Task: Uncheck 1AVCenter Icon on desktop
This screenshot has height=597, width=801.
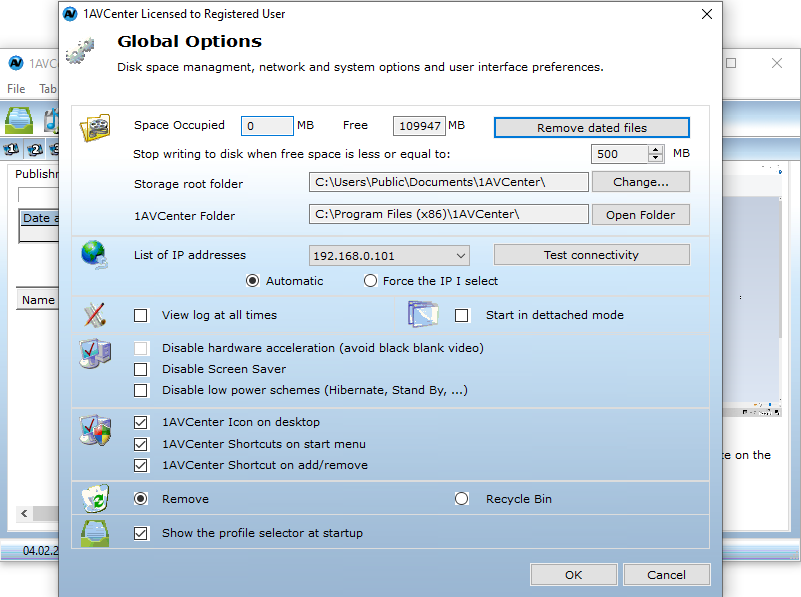Action: (x=140, y=422)
